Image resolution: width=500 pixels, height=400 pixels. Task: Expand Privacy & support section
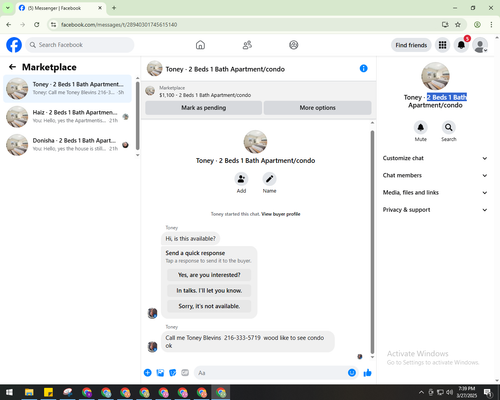pos(435,210)
